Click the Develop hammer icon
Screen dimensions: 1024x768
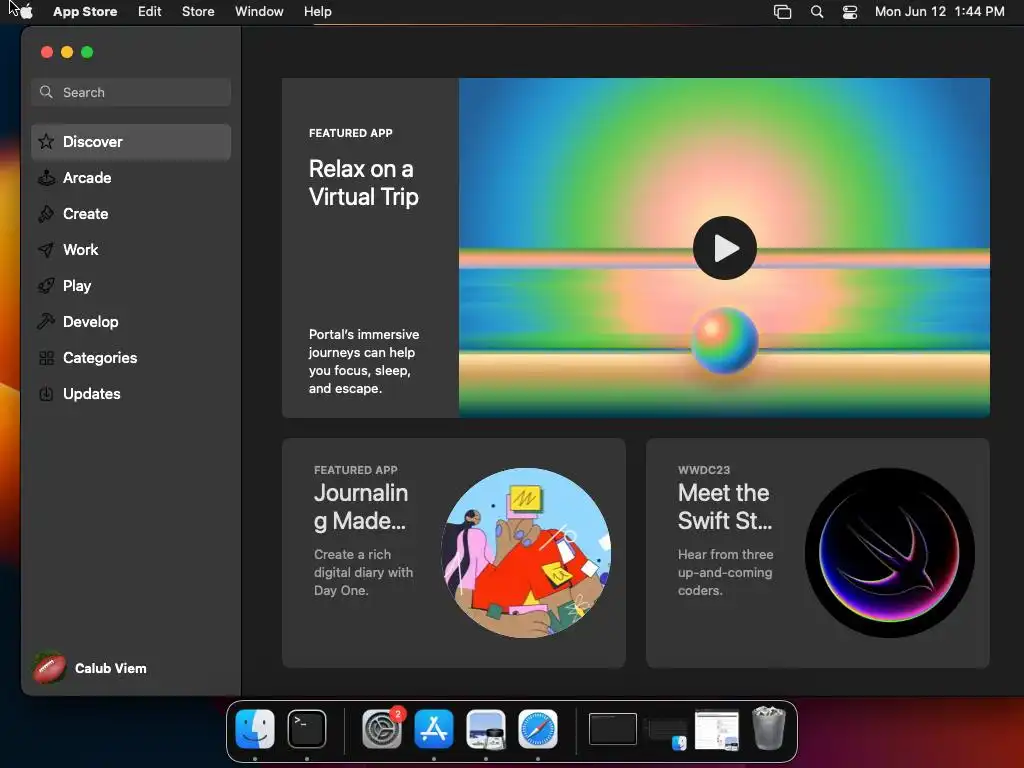[46, 321]
